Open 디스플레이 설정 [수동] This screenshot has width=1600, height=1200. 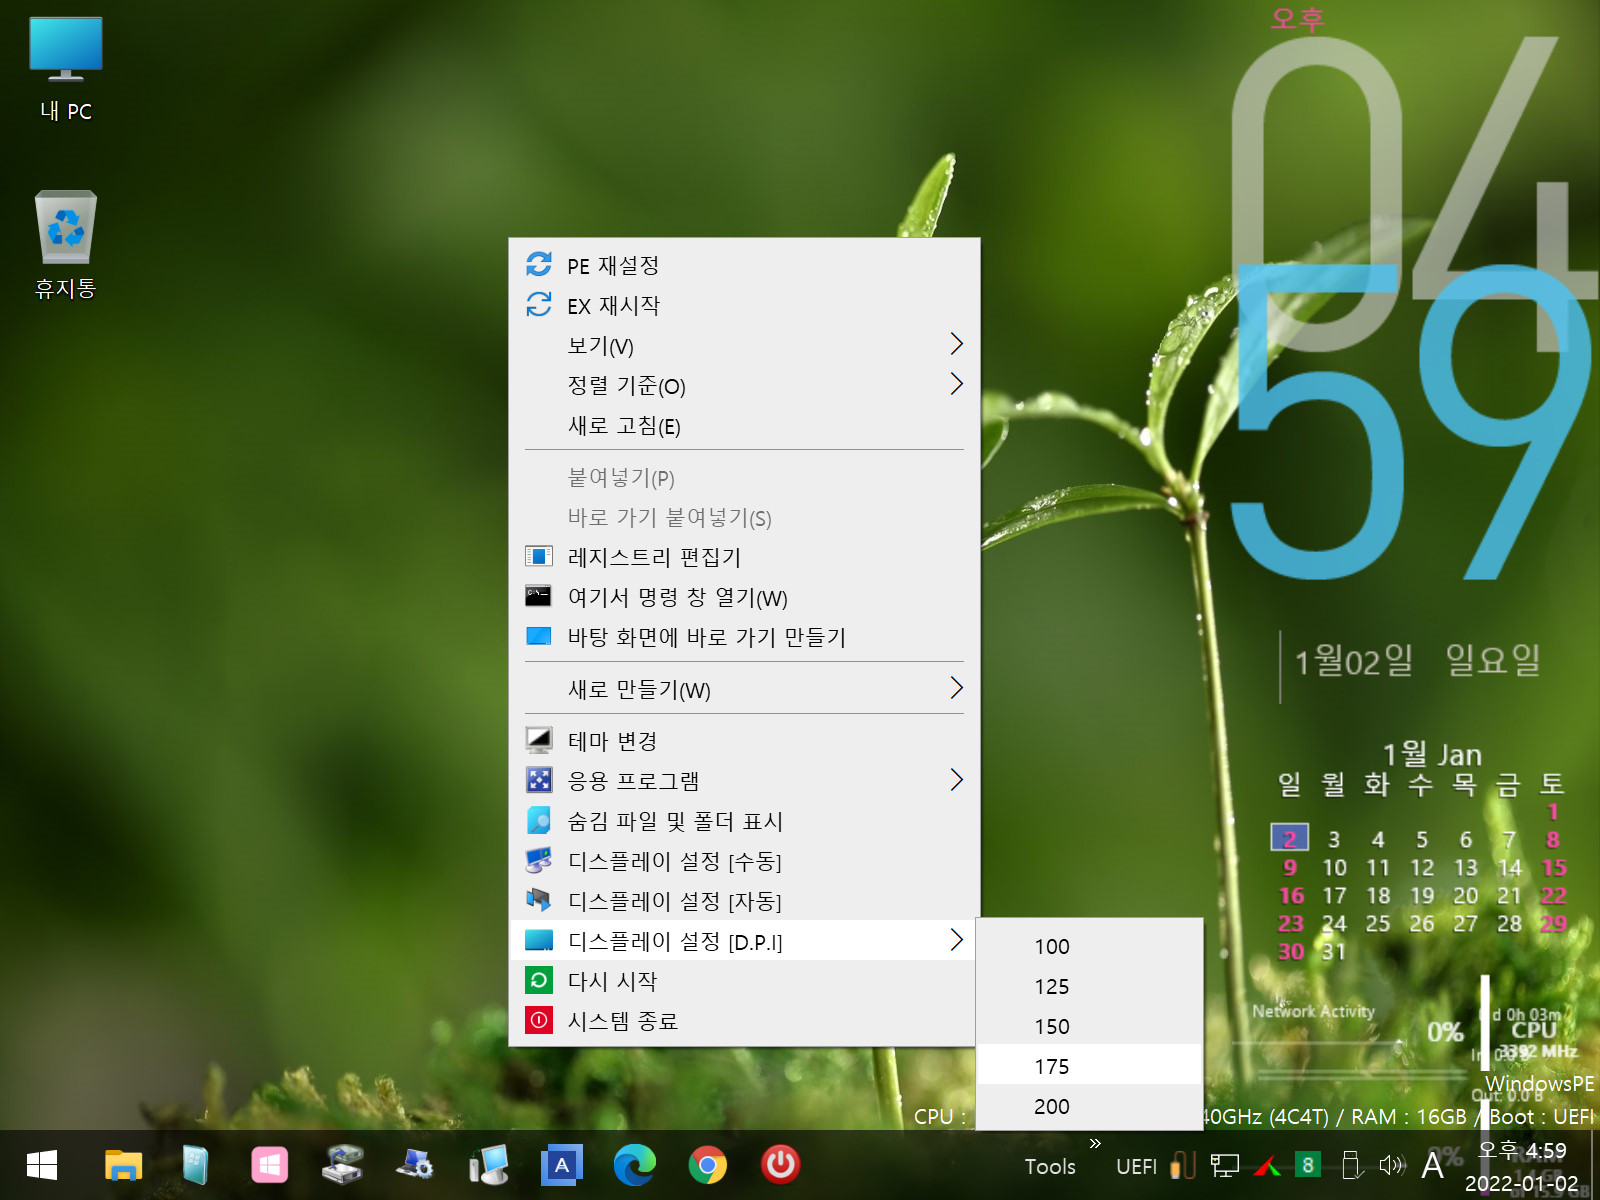coord(744,861)
